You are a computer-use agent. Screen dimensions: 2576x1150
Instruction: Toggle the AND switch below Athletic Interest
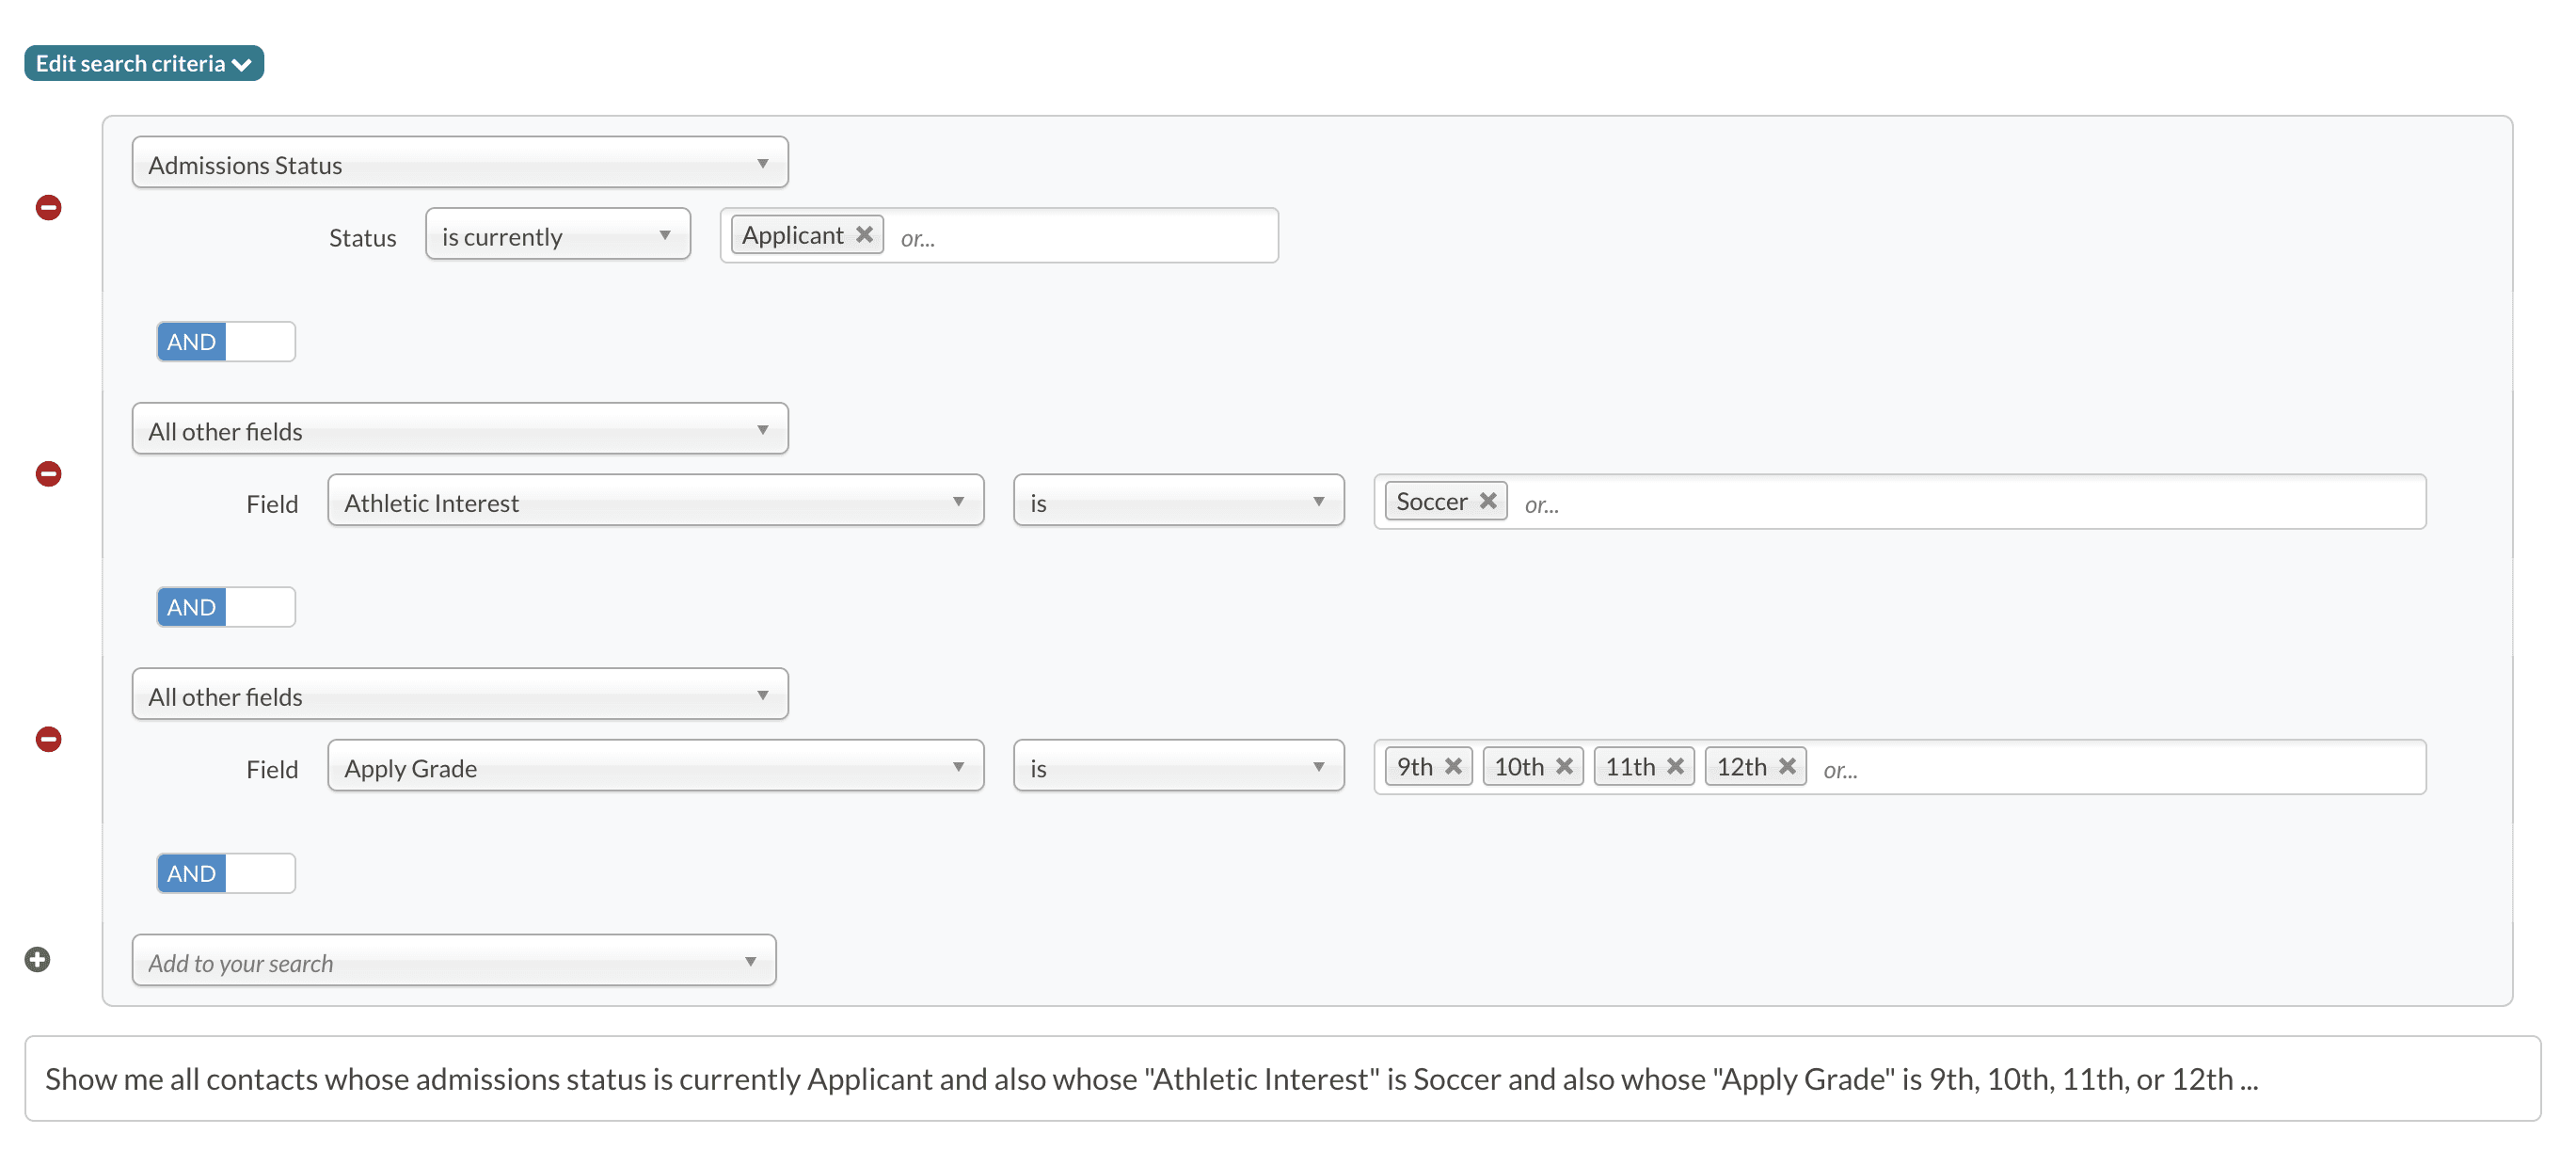226,607
